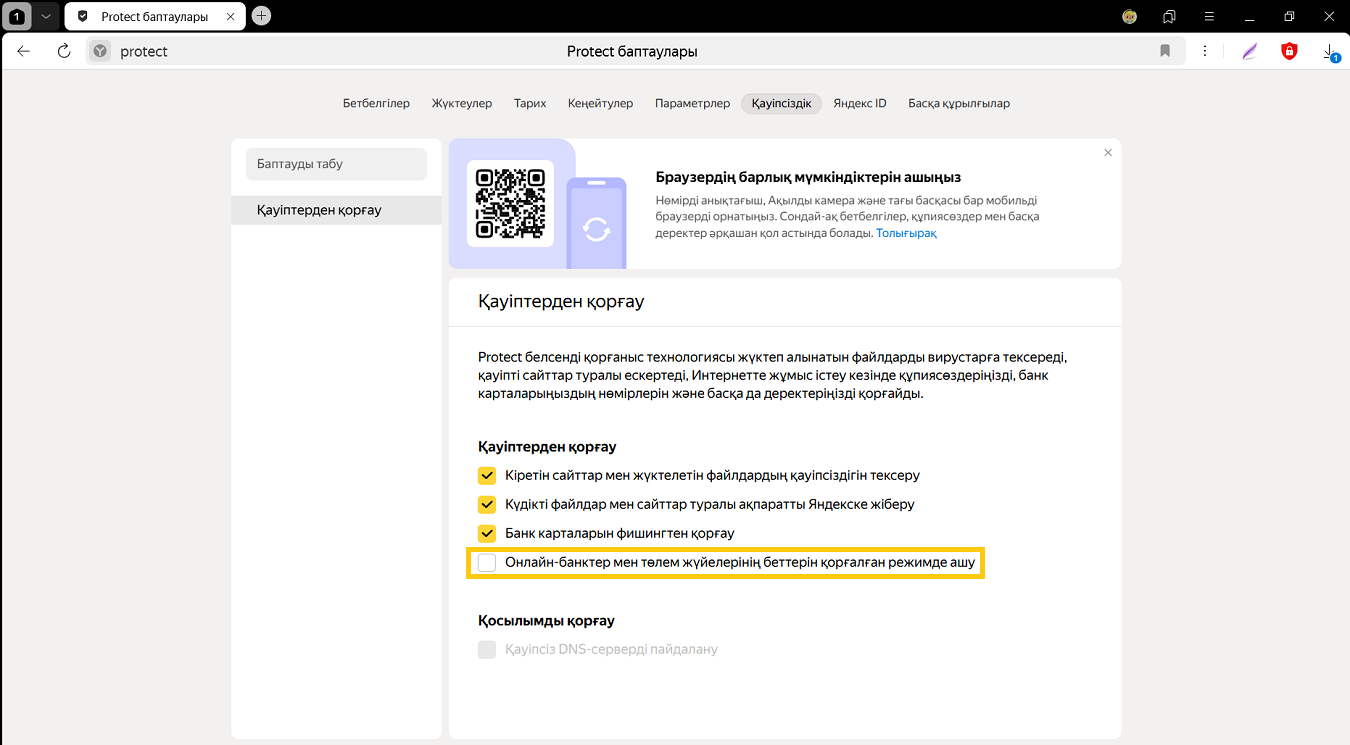Viewport: 1350px width, 745px height.
Task: Click the Баптауды табу search field
Action: coord(336,164)
